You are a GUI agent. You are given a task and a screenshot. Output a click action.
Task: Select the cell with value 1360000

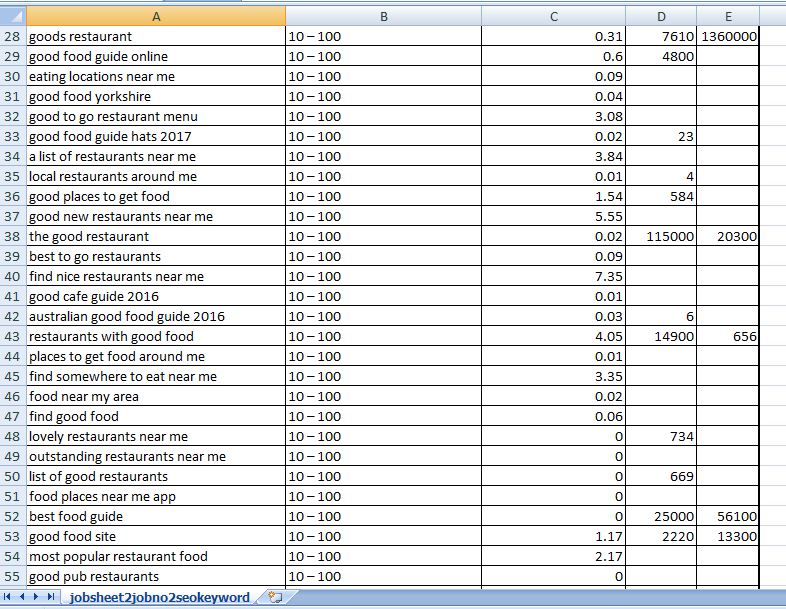coord(727,37)
